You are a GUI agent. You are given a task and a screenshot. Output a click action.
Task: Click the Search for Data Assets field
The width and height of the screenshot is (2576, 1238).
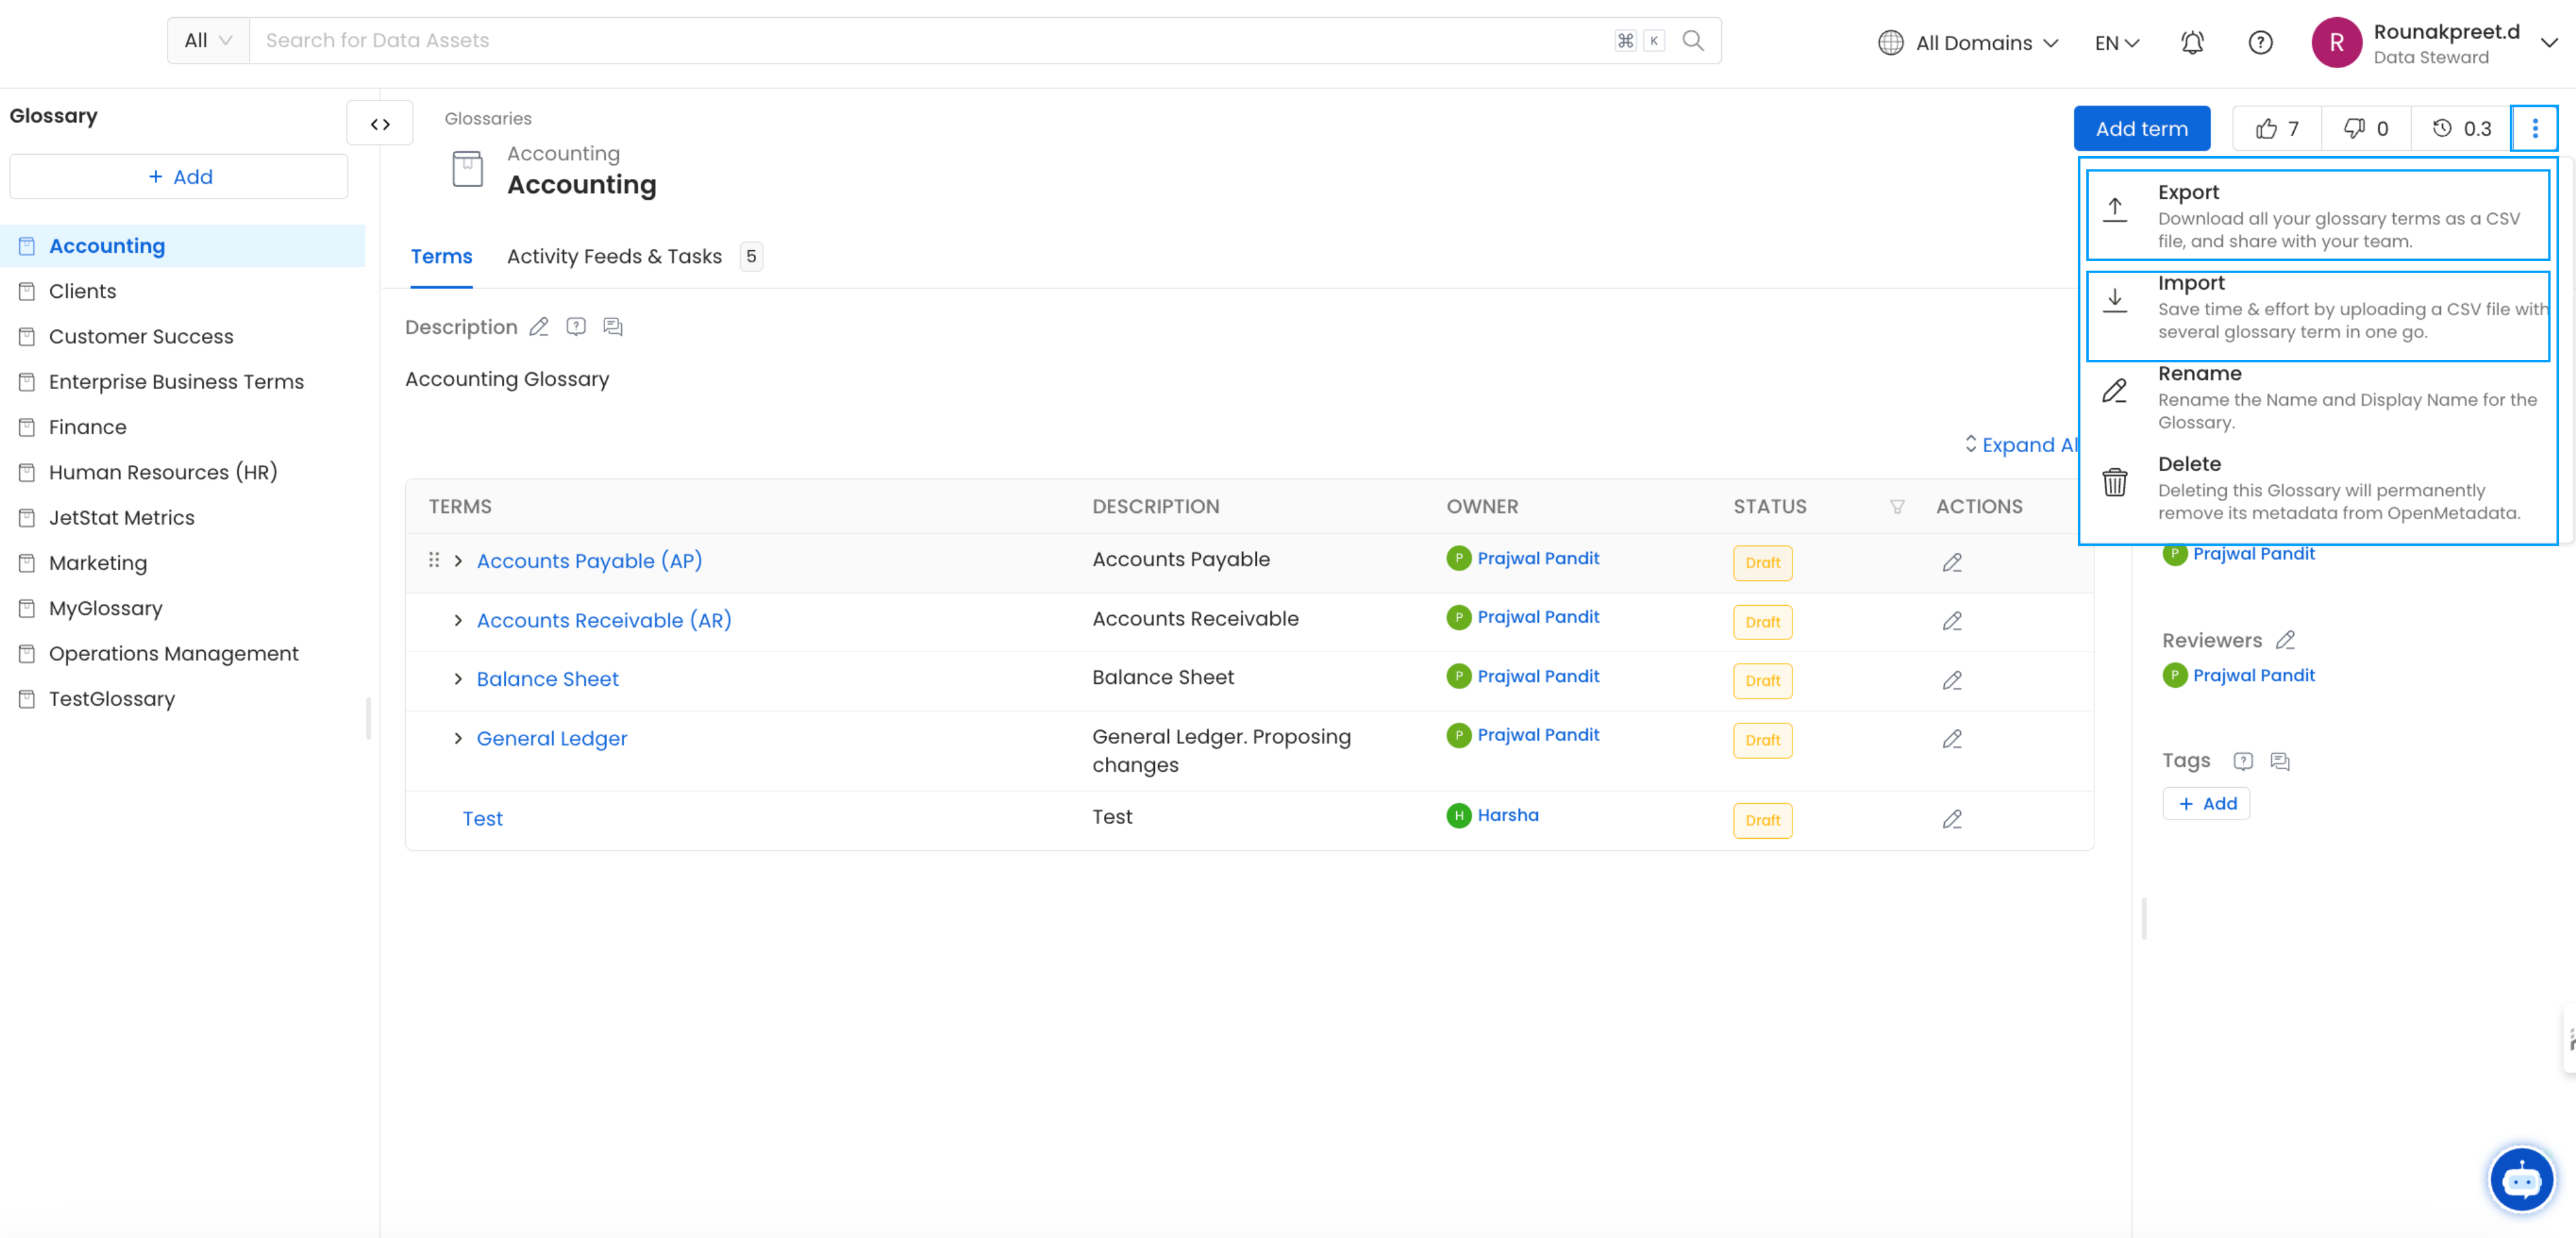930,40
